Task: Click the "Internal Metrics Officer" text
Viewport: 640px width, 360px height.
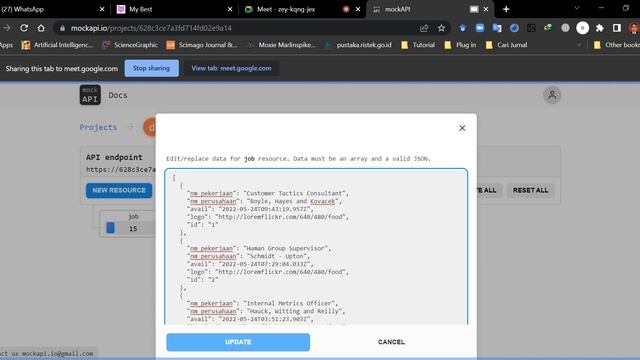Action: 291,303
